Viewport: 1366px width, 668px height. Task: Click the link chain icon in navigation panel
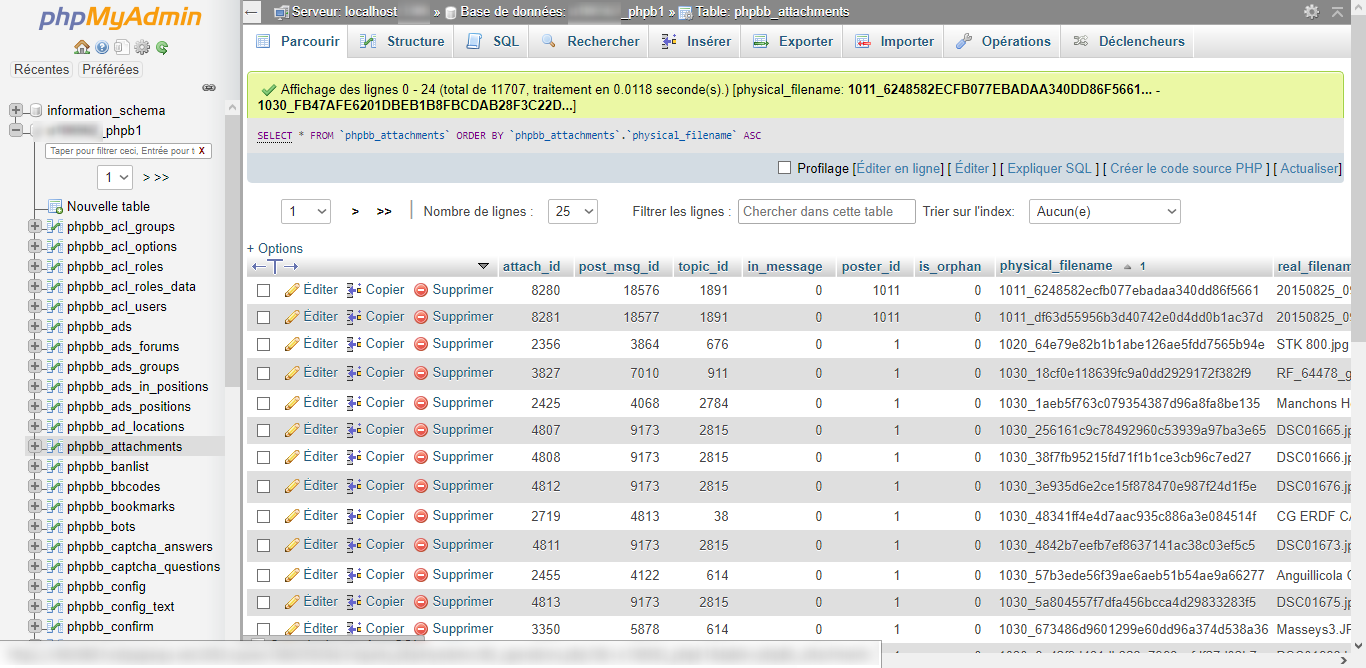click(209, 88)
